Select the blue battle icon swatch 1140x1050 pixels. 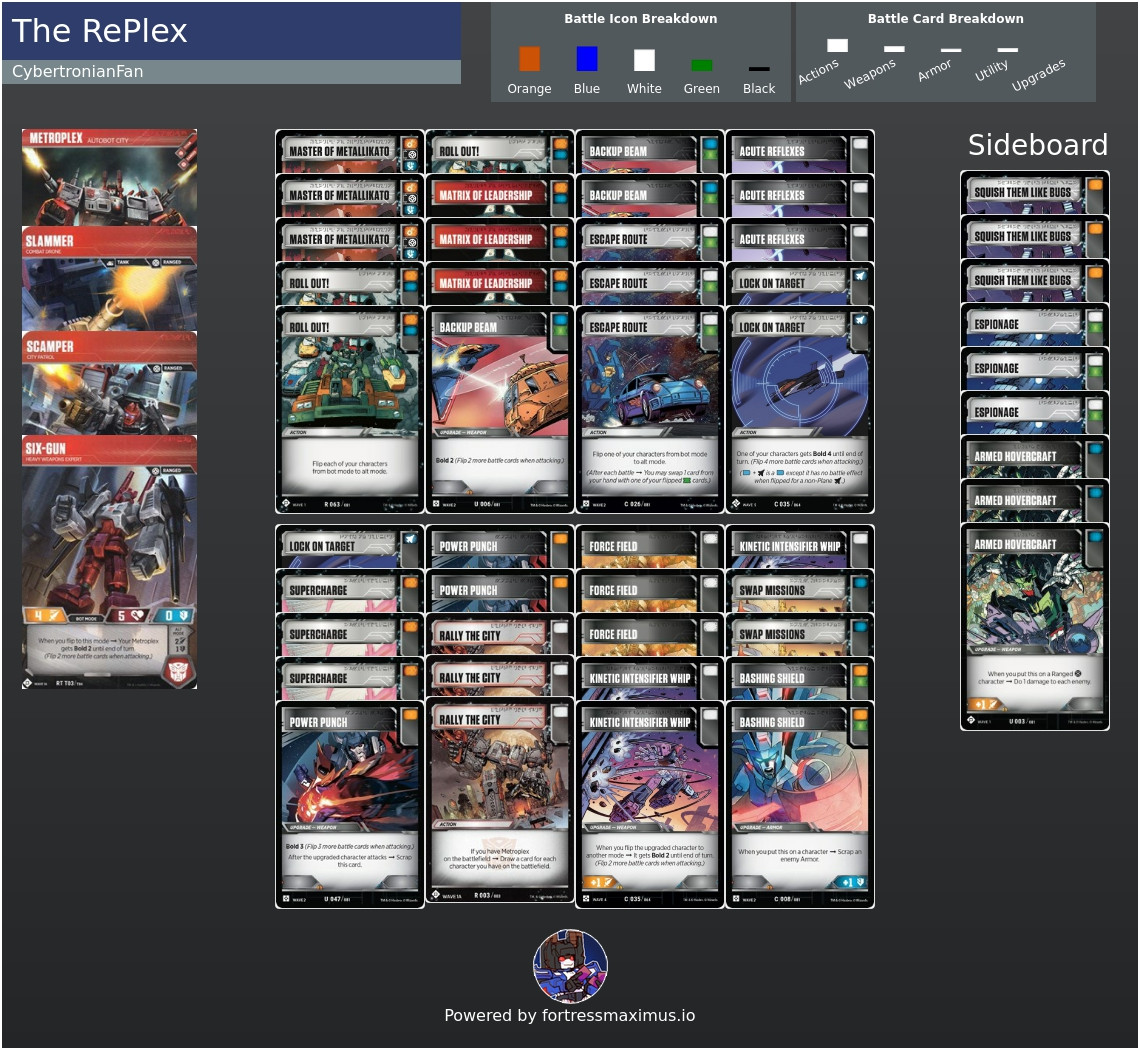point(587,59)
